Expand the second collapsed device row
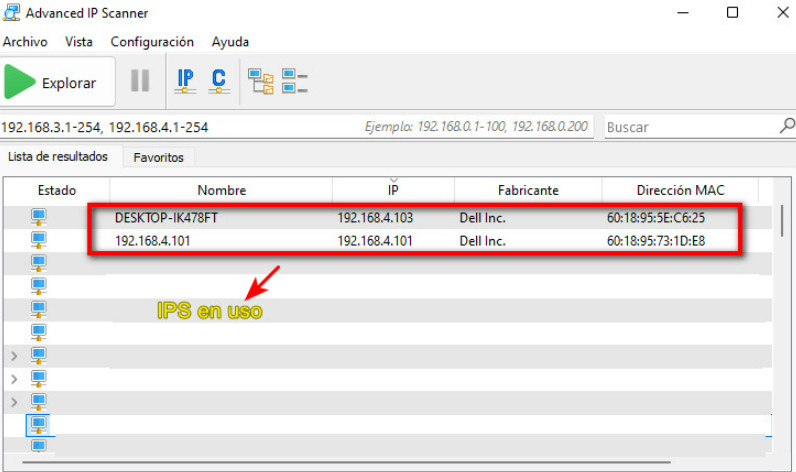 click(14, 379)
